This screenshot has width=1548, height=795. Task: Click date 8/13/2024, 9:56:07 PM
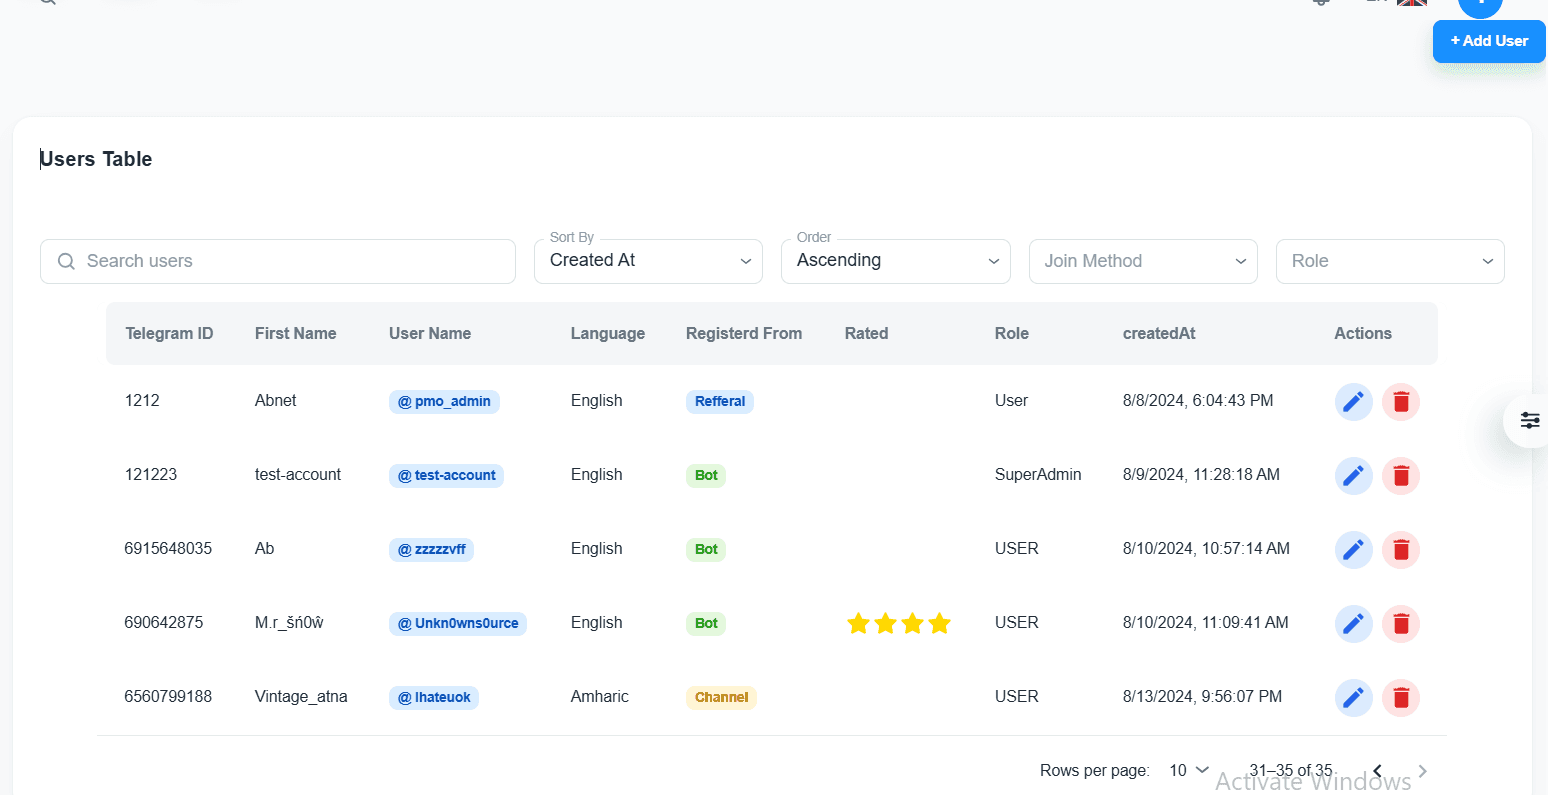1202,697
